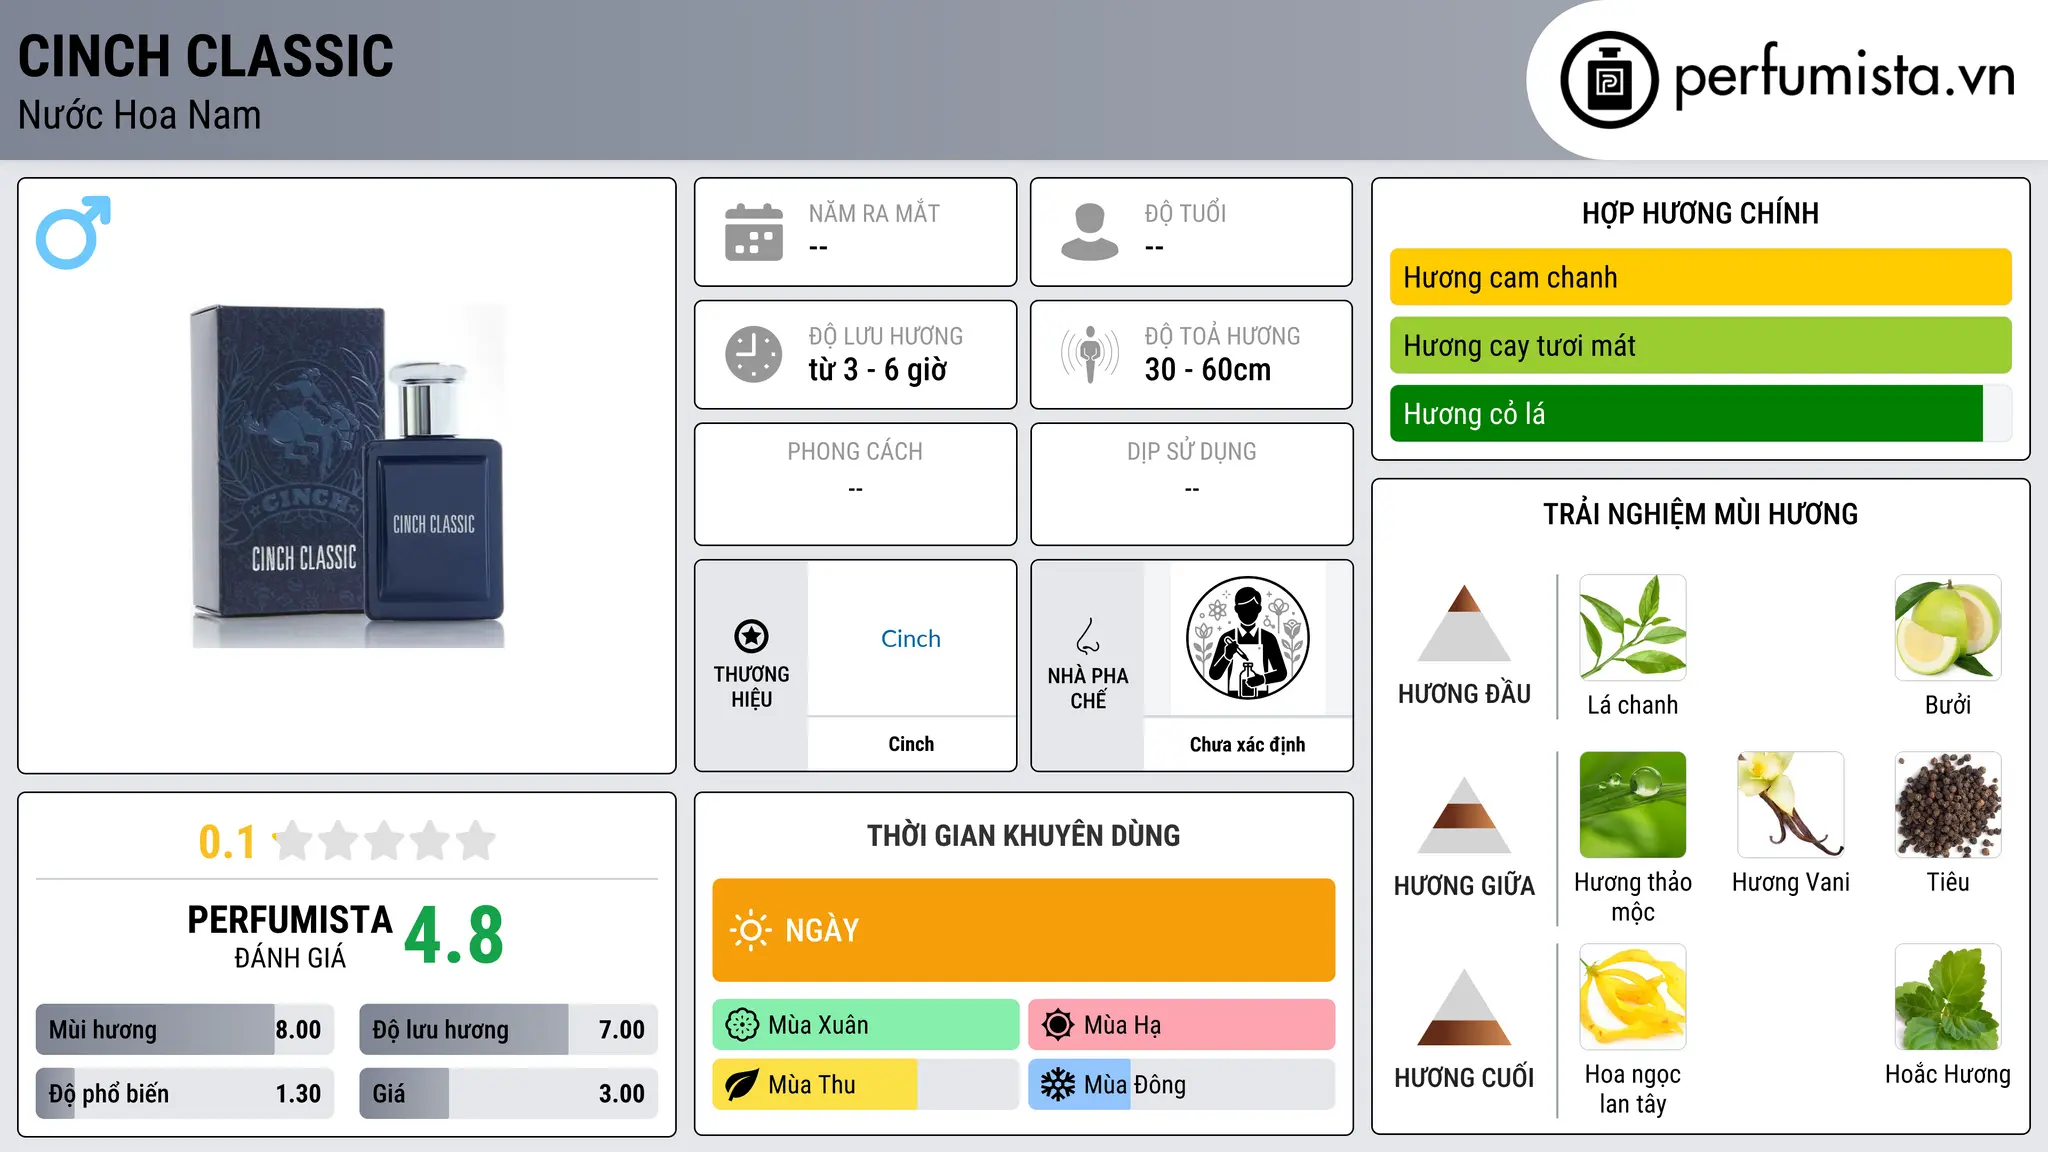Screen dimensions: 2048x1152
Task: Click the green 4.8 Perfumista score
Action: (454, 936)
